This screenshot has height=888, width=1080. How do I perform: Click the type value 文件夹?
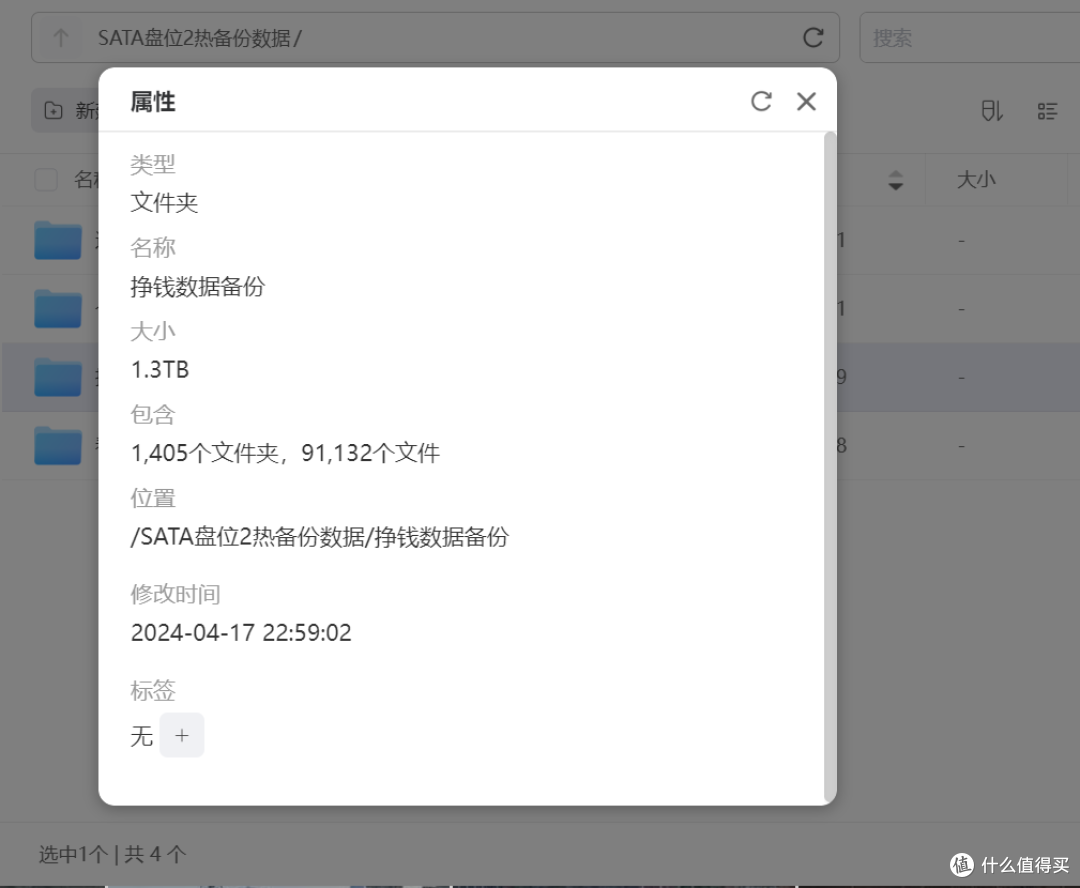(164, 203)
